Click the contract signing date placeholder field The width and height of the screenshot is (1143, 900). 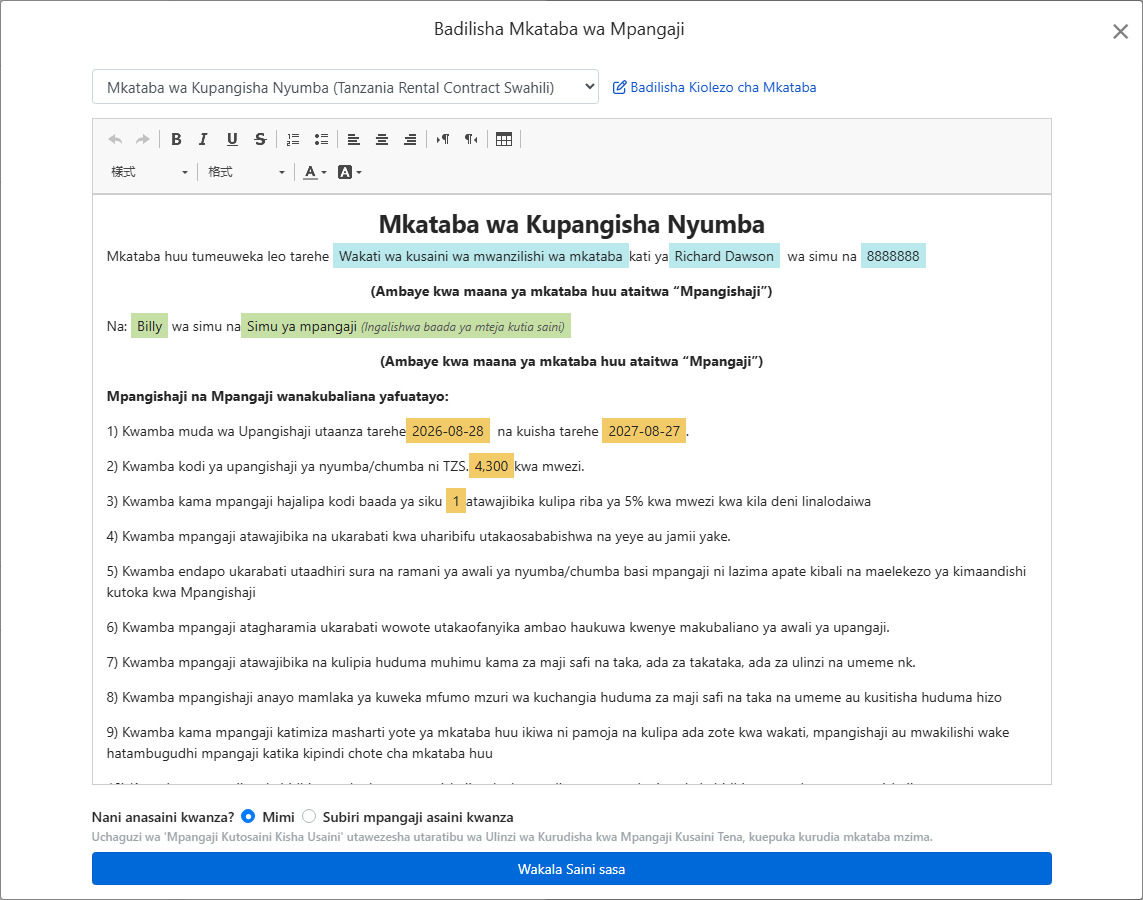[481, 256]
